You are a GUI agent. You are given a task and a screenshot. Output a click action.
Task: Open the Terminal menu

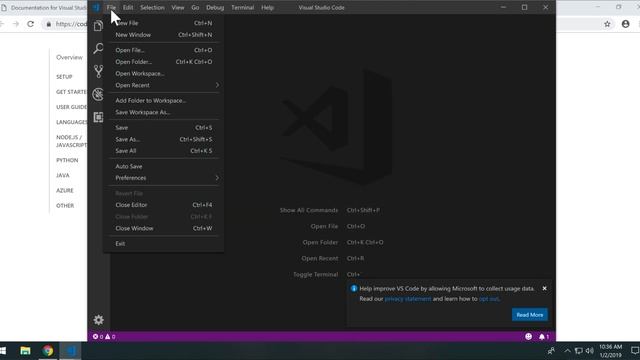pos(242,7)
